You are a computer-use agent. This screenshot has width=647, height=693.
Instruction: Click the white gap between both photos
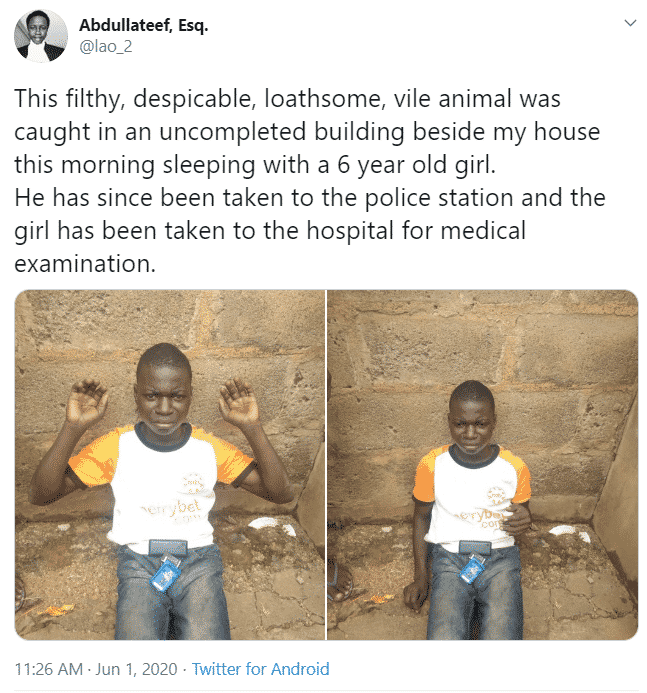[326, 464]
